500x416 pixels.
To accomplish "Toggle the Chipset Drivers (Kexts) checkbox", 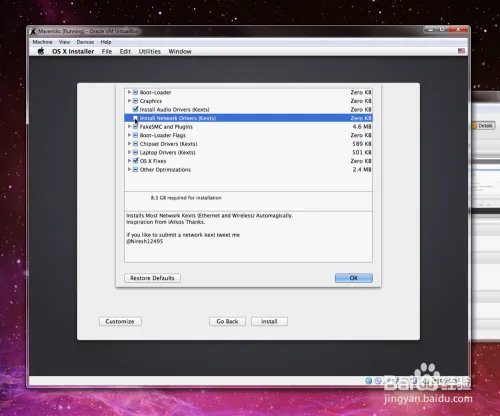I will 136,144.
